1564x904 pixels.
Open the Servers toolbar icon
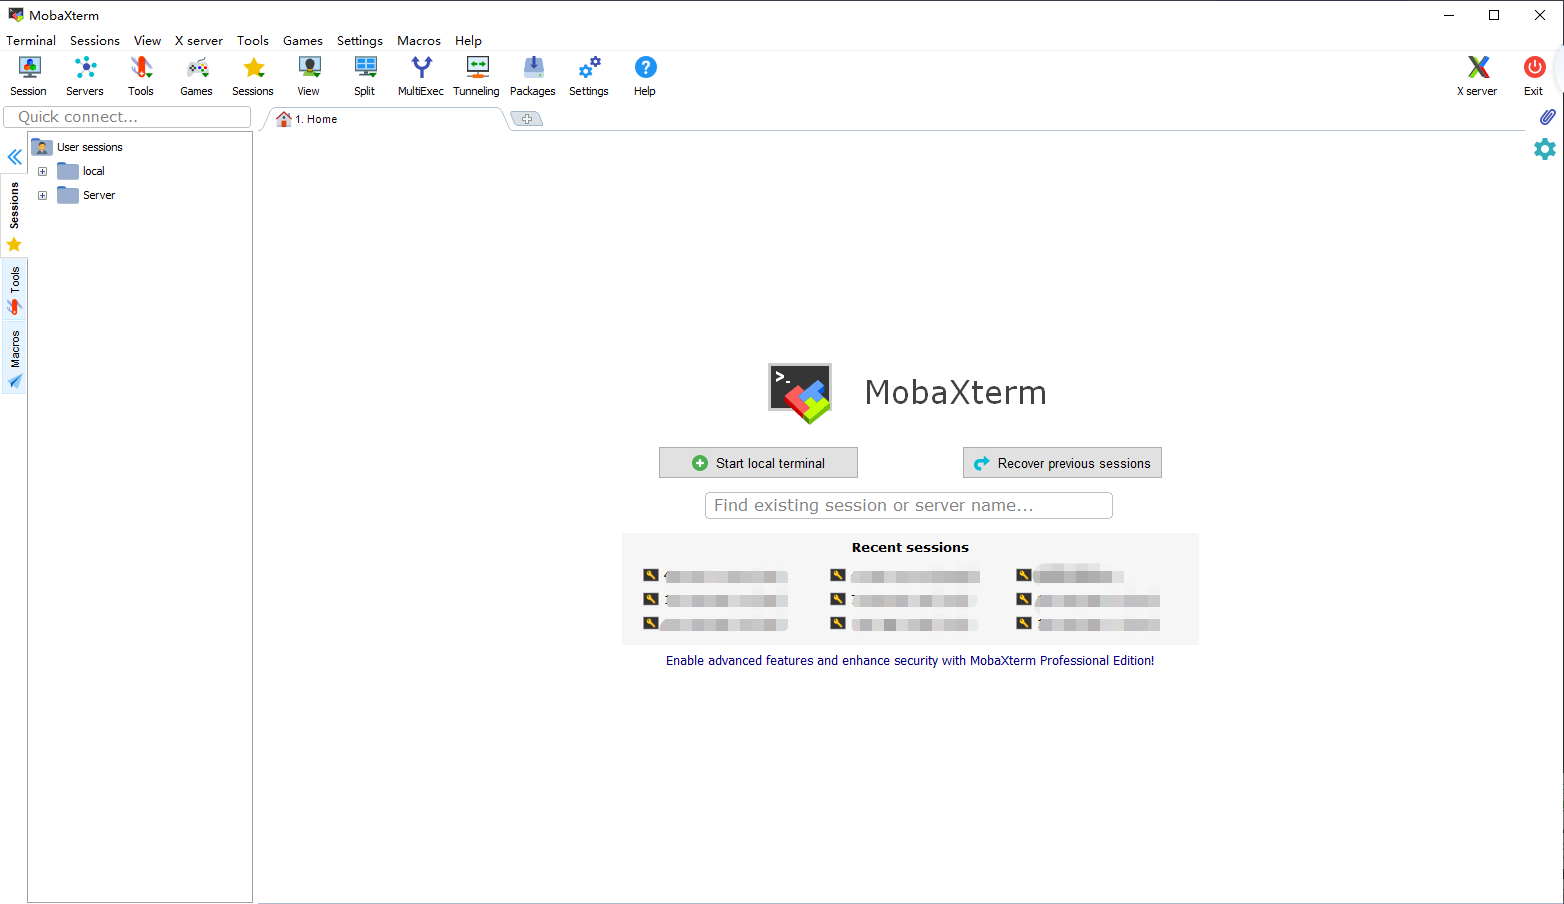[85, 76]
